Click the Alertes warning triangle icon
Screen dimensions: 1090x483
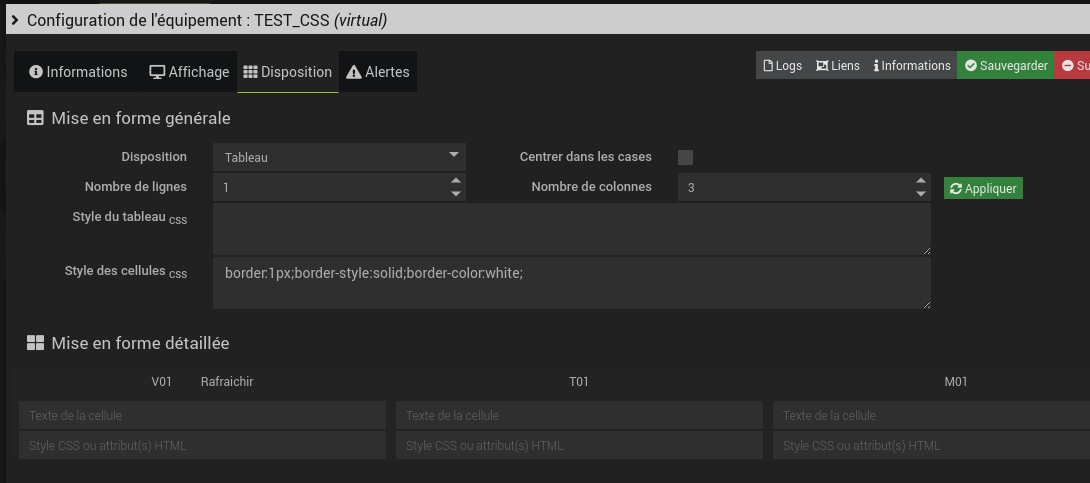tap(353, 72)
